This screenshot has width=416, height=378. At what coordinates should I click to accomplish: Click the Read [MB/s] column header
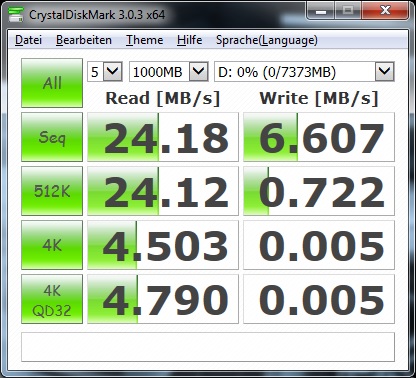163,99
